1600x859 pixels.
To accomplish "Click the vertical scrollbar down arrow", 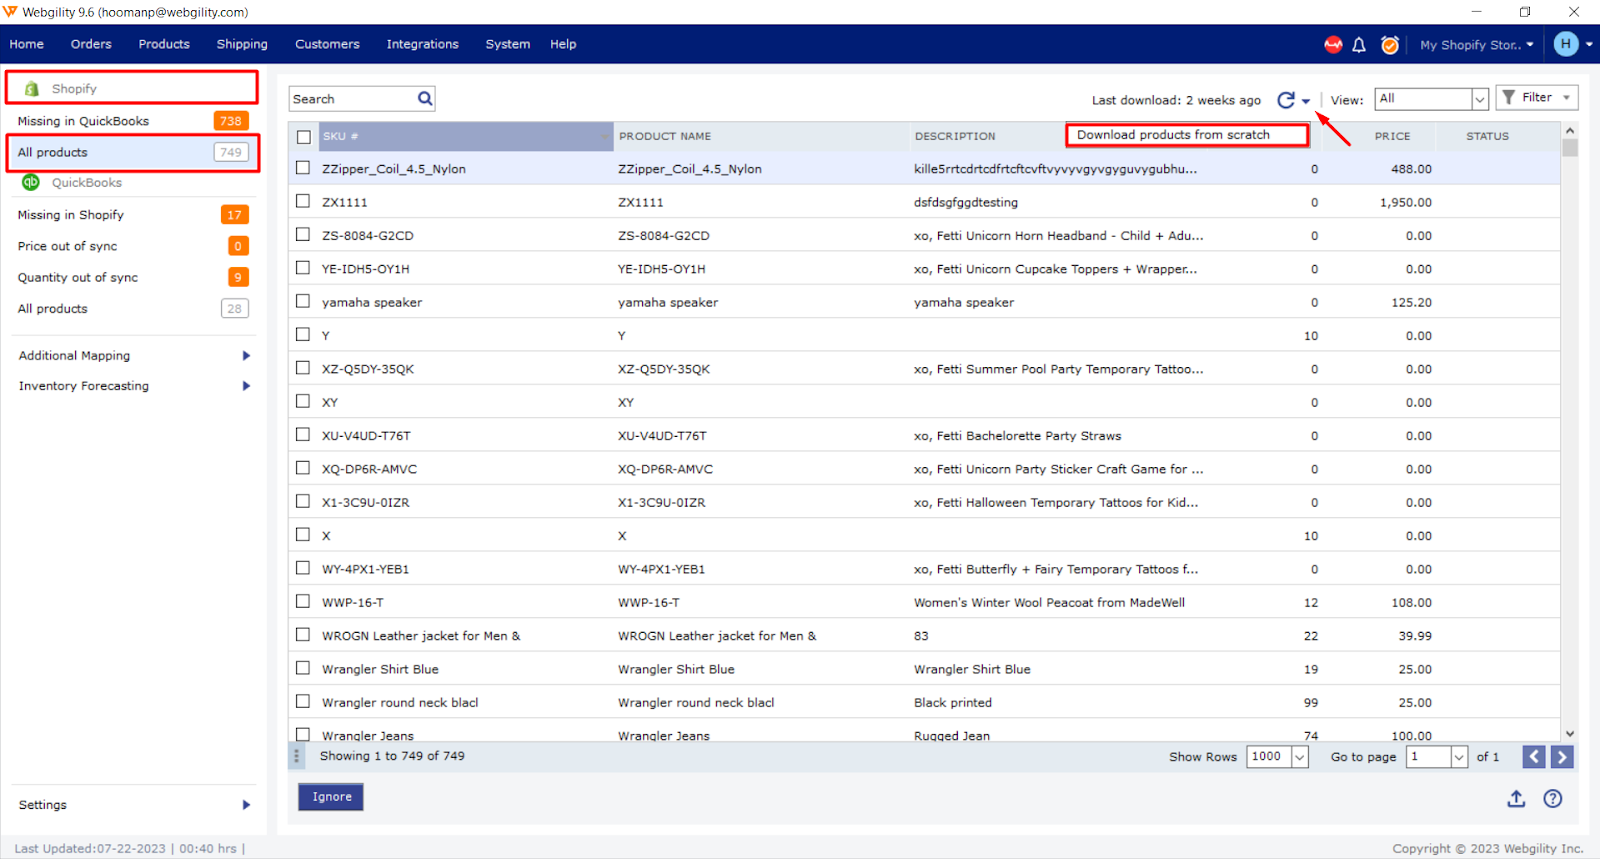I will click(x=1569, y=733).
